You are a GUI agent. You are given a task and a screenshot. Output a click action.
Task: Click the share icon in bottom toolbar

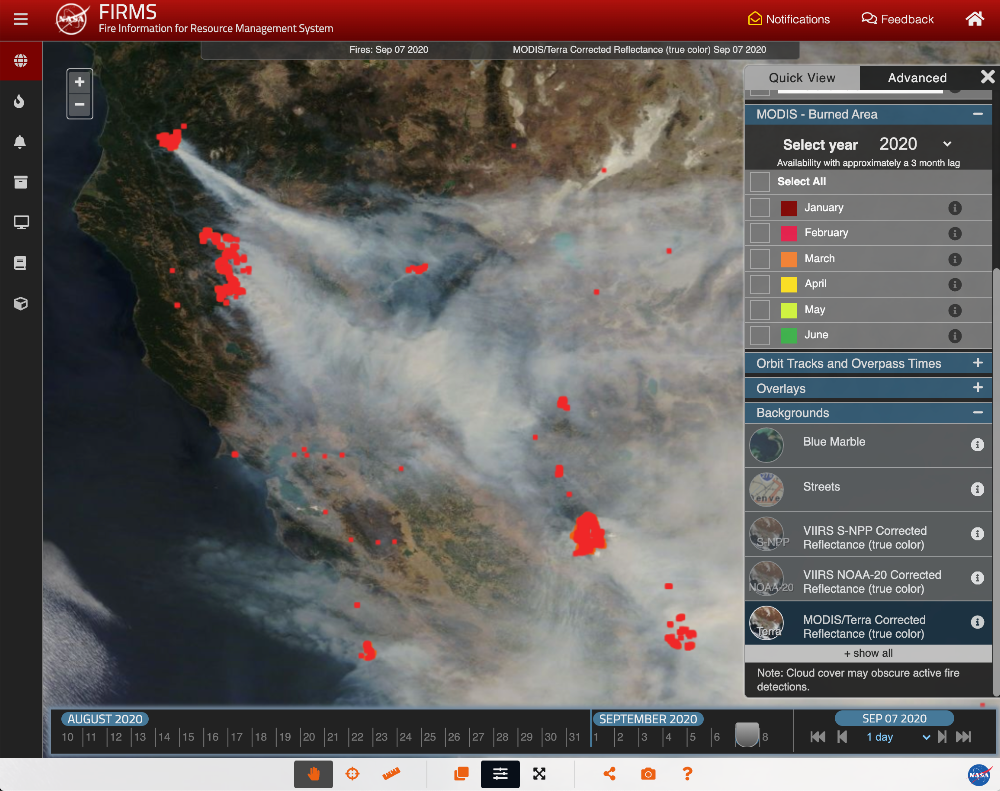coord(610,773)
